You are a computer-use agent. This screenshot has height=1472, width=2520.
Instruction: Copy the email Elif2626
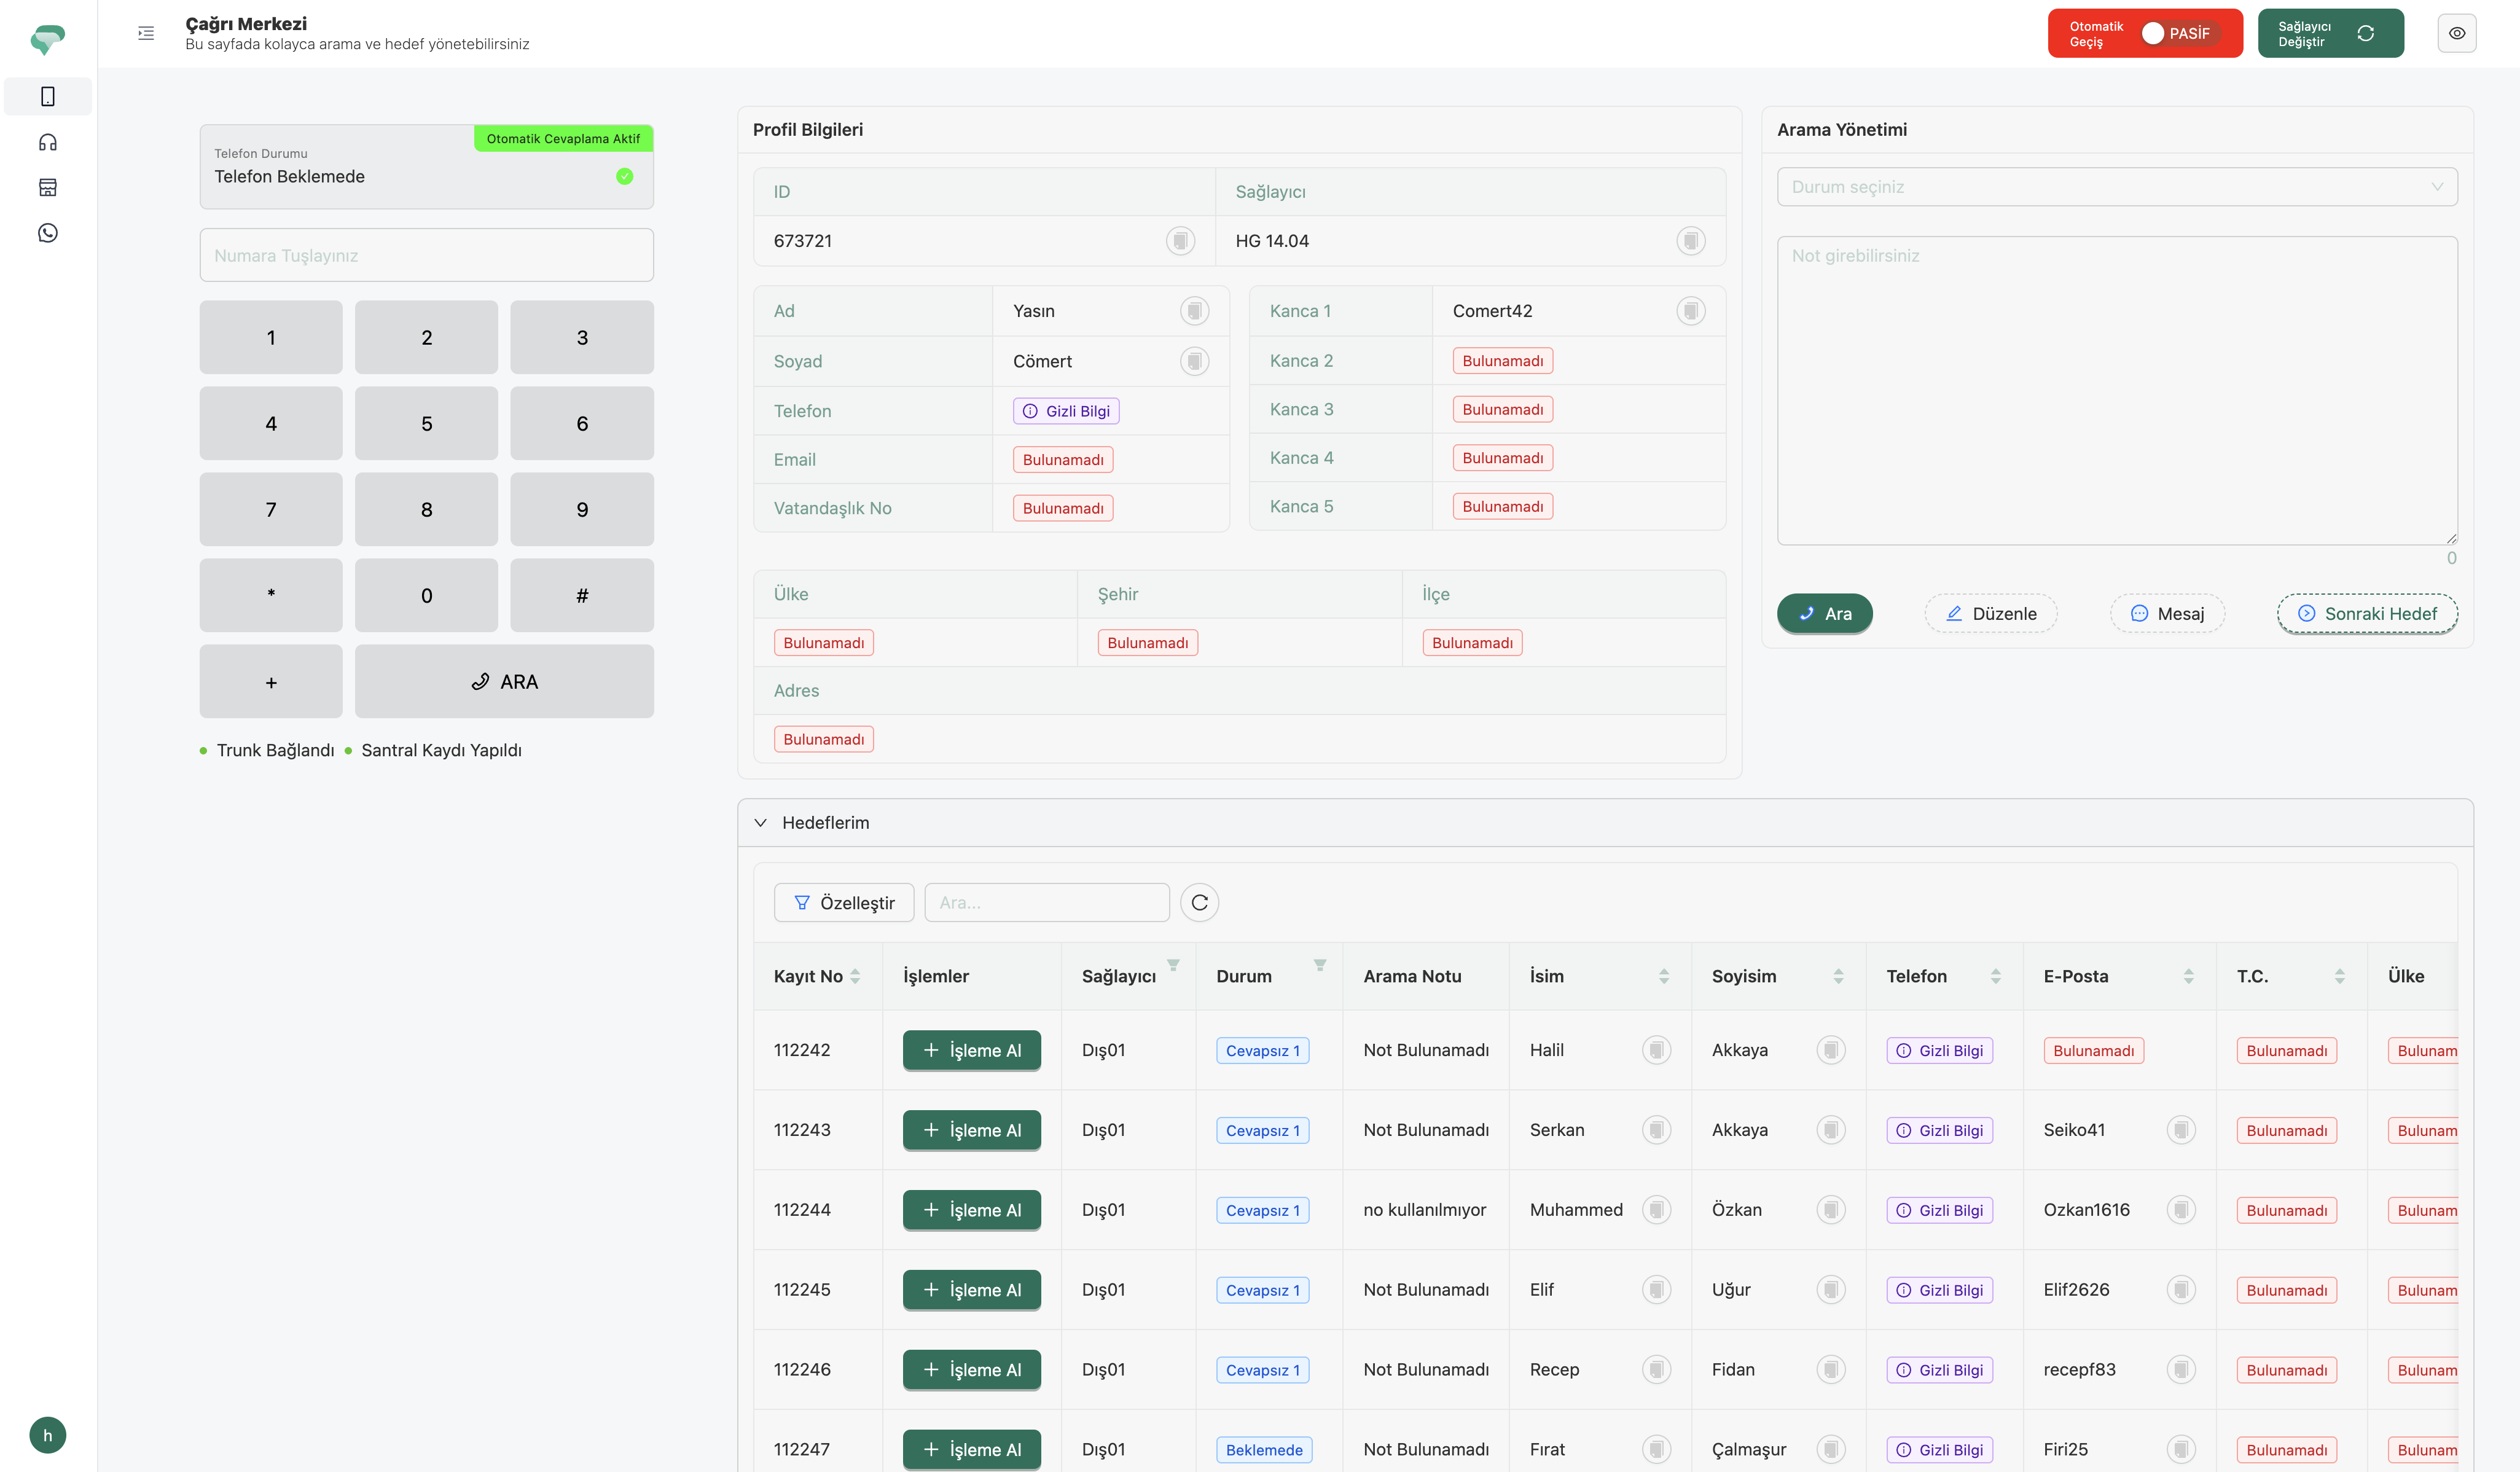coord(2180,1290)
